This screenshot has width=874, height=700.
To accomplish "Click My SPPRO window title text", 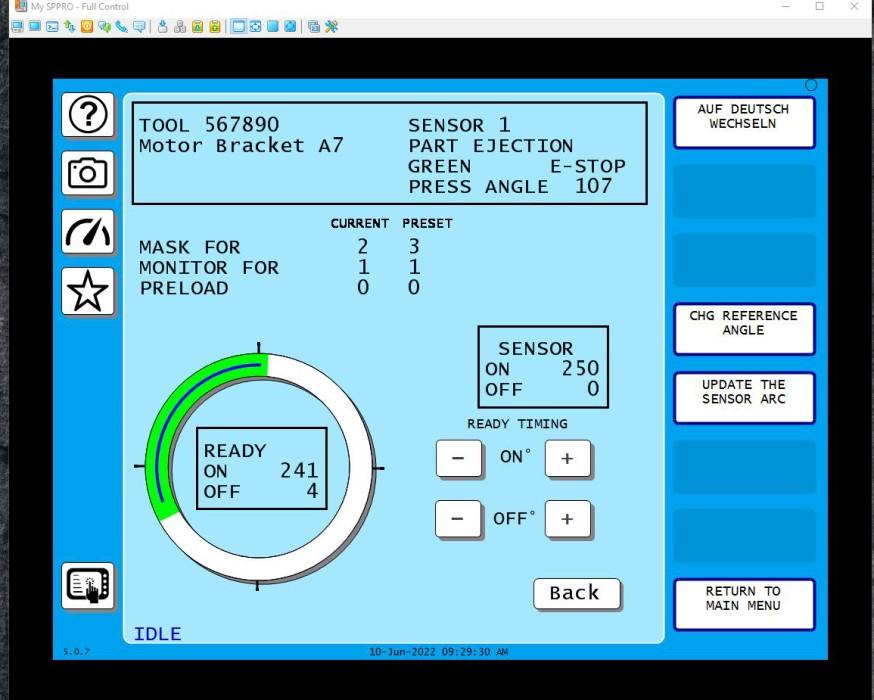I will pos(80,7).
